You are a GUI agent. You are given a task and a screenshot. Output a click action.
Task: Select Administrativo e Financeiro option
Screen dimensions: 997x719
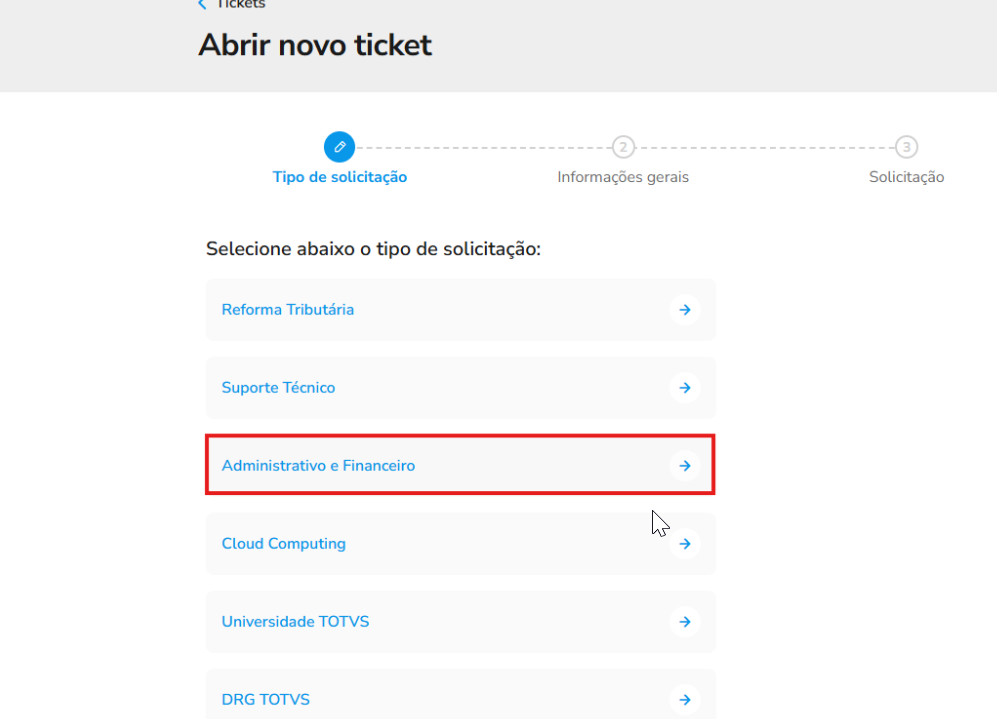[461, 465]
